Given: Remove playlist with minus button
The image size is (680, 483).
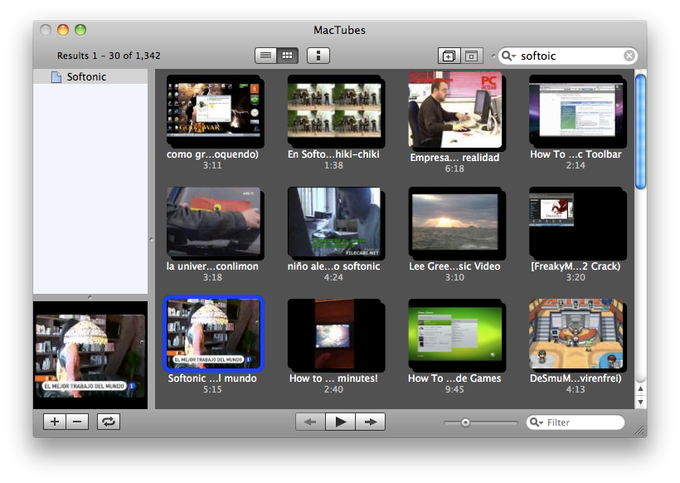Looking at the screenshot, I should [77, 421].
